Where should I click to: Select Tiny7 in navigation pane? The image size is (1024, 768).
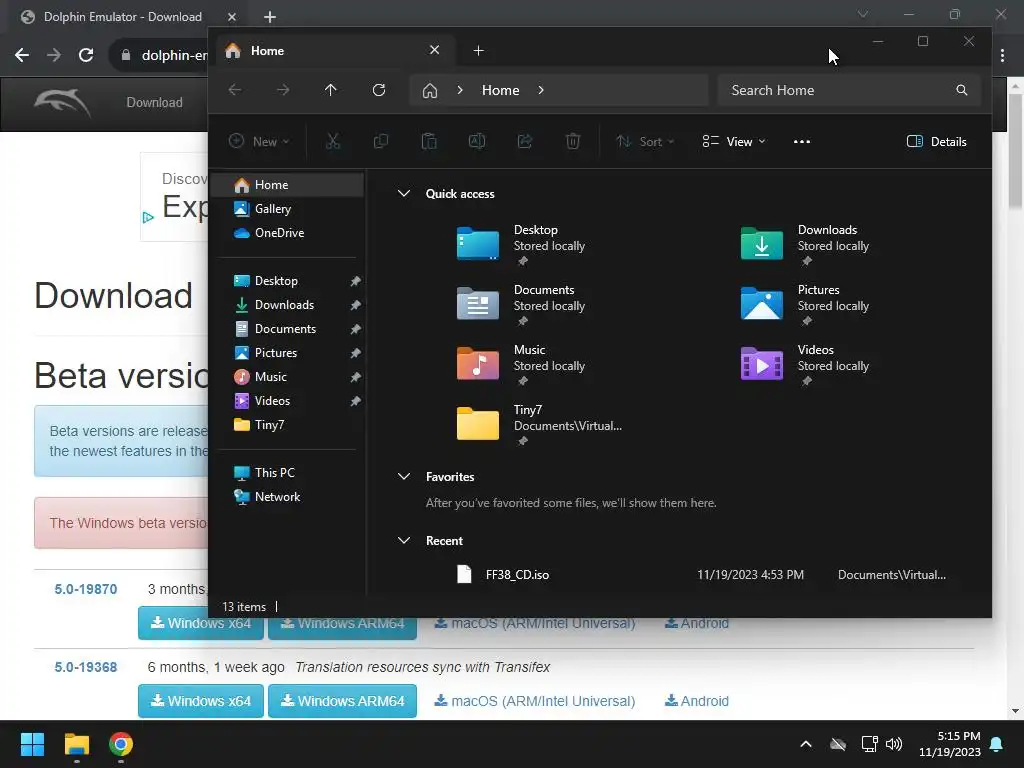point(287,424)
